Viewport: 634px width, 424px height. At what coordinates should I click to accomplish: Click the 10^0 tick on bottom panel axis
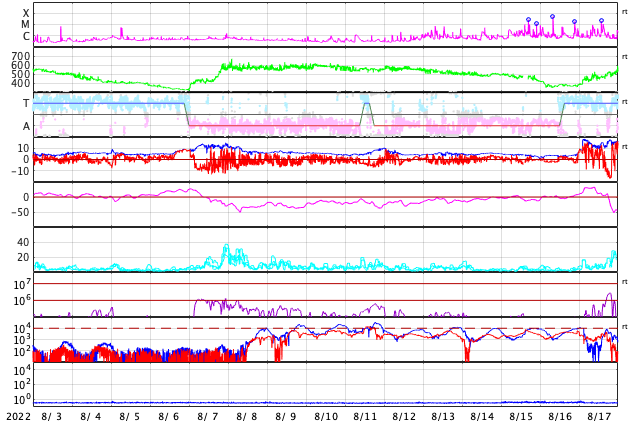[x=22, y=400]
